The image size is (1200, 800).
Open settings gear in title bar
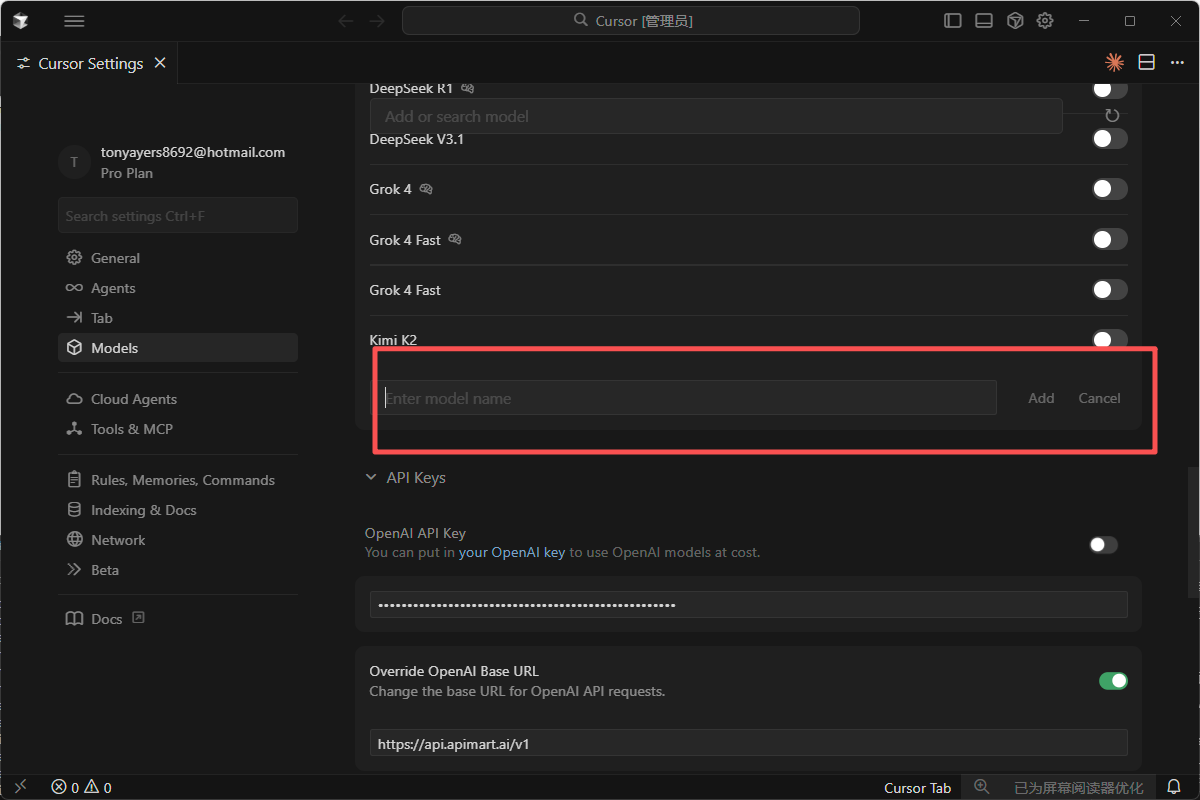[x=1045, y=20]
